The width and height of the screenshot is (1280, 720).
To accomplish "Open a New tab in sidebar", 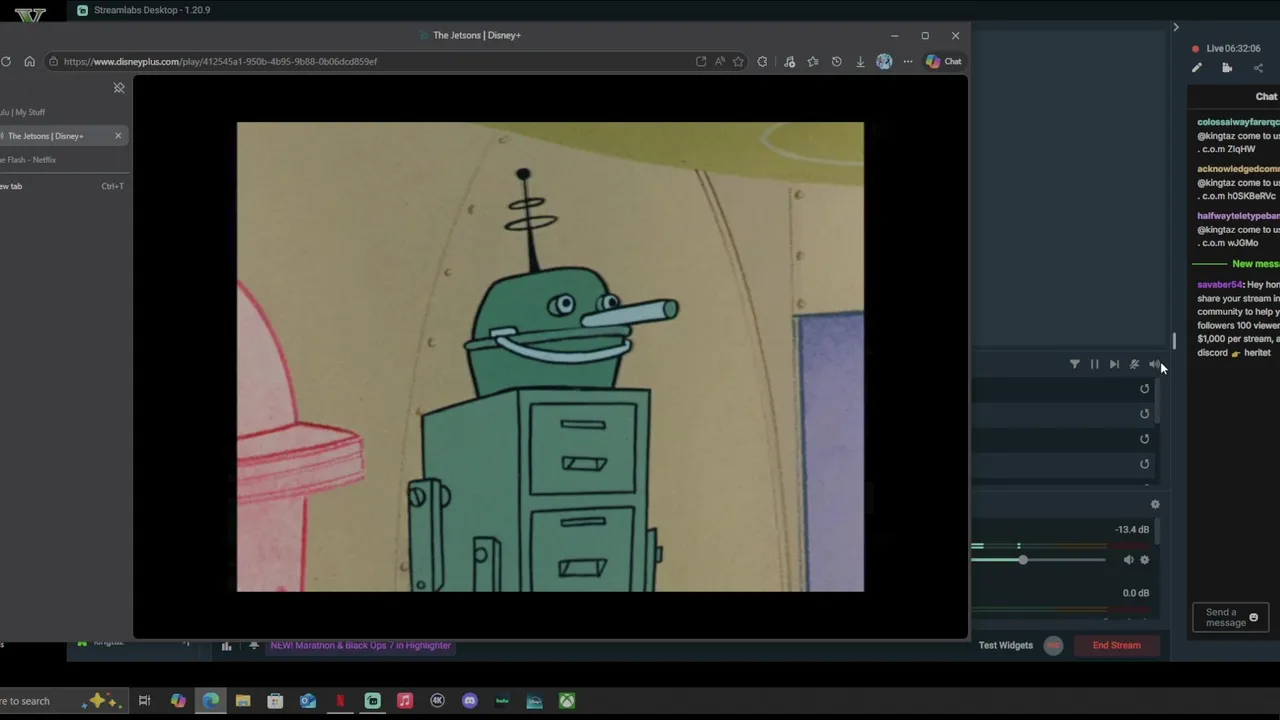I will 64,186.
